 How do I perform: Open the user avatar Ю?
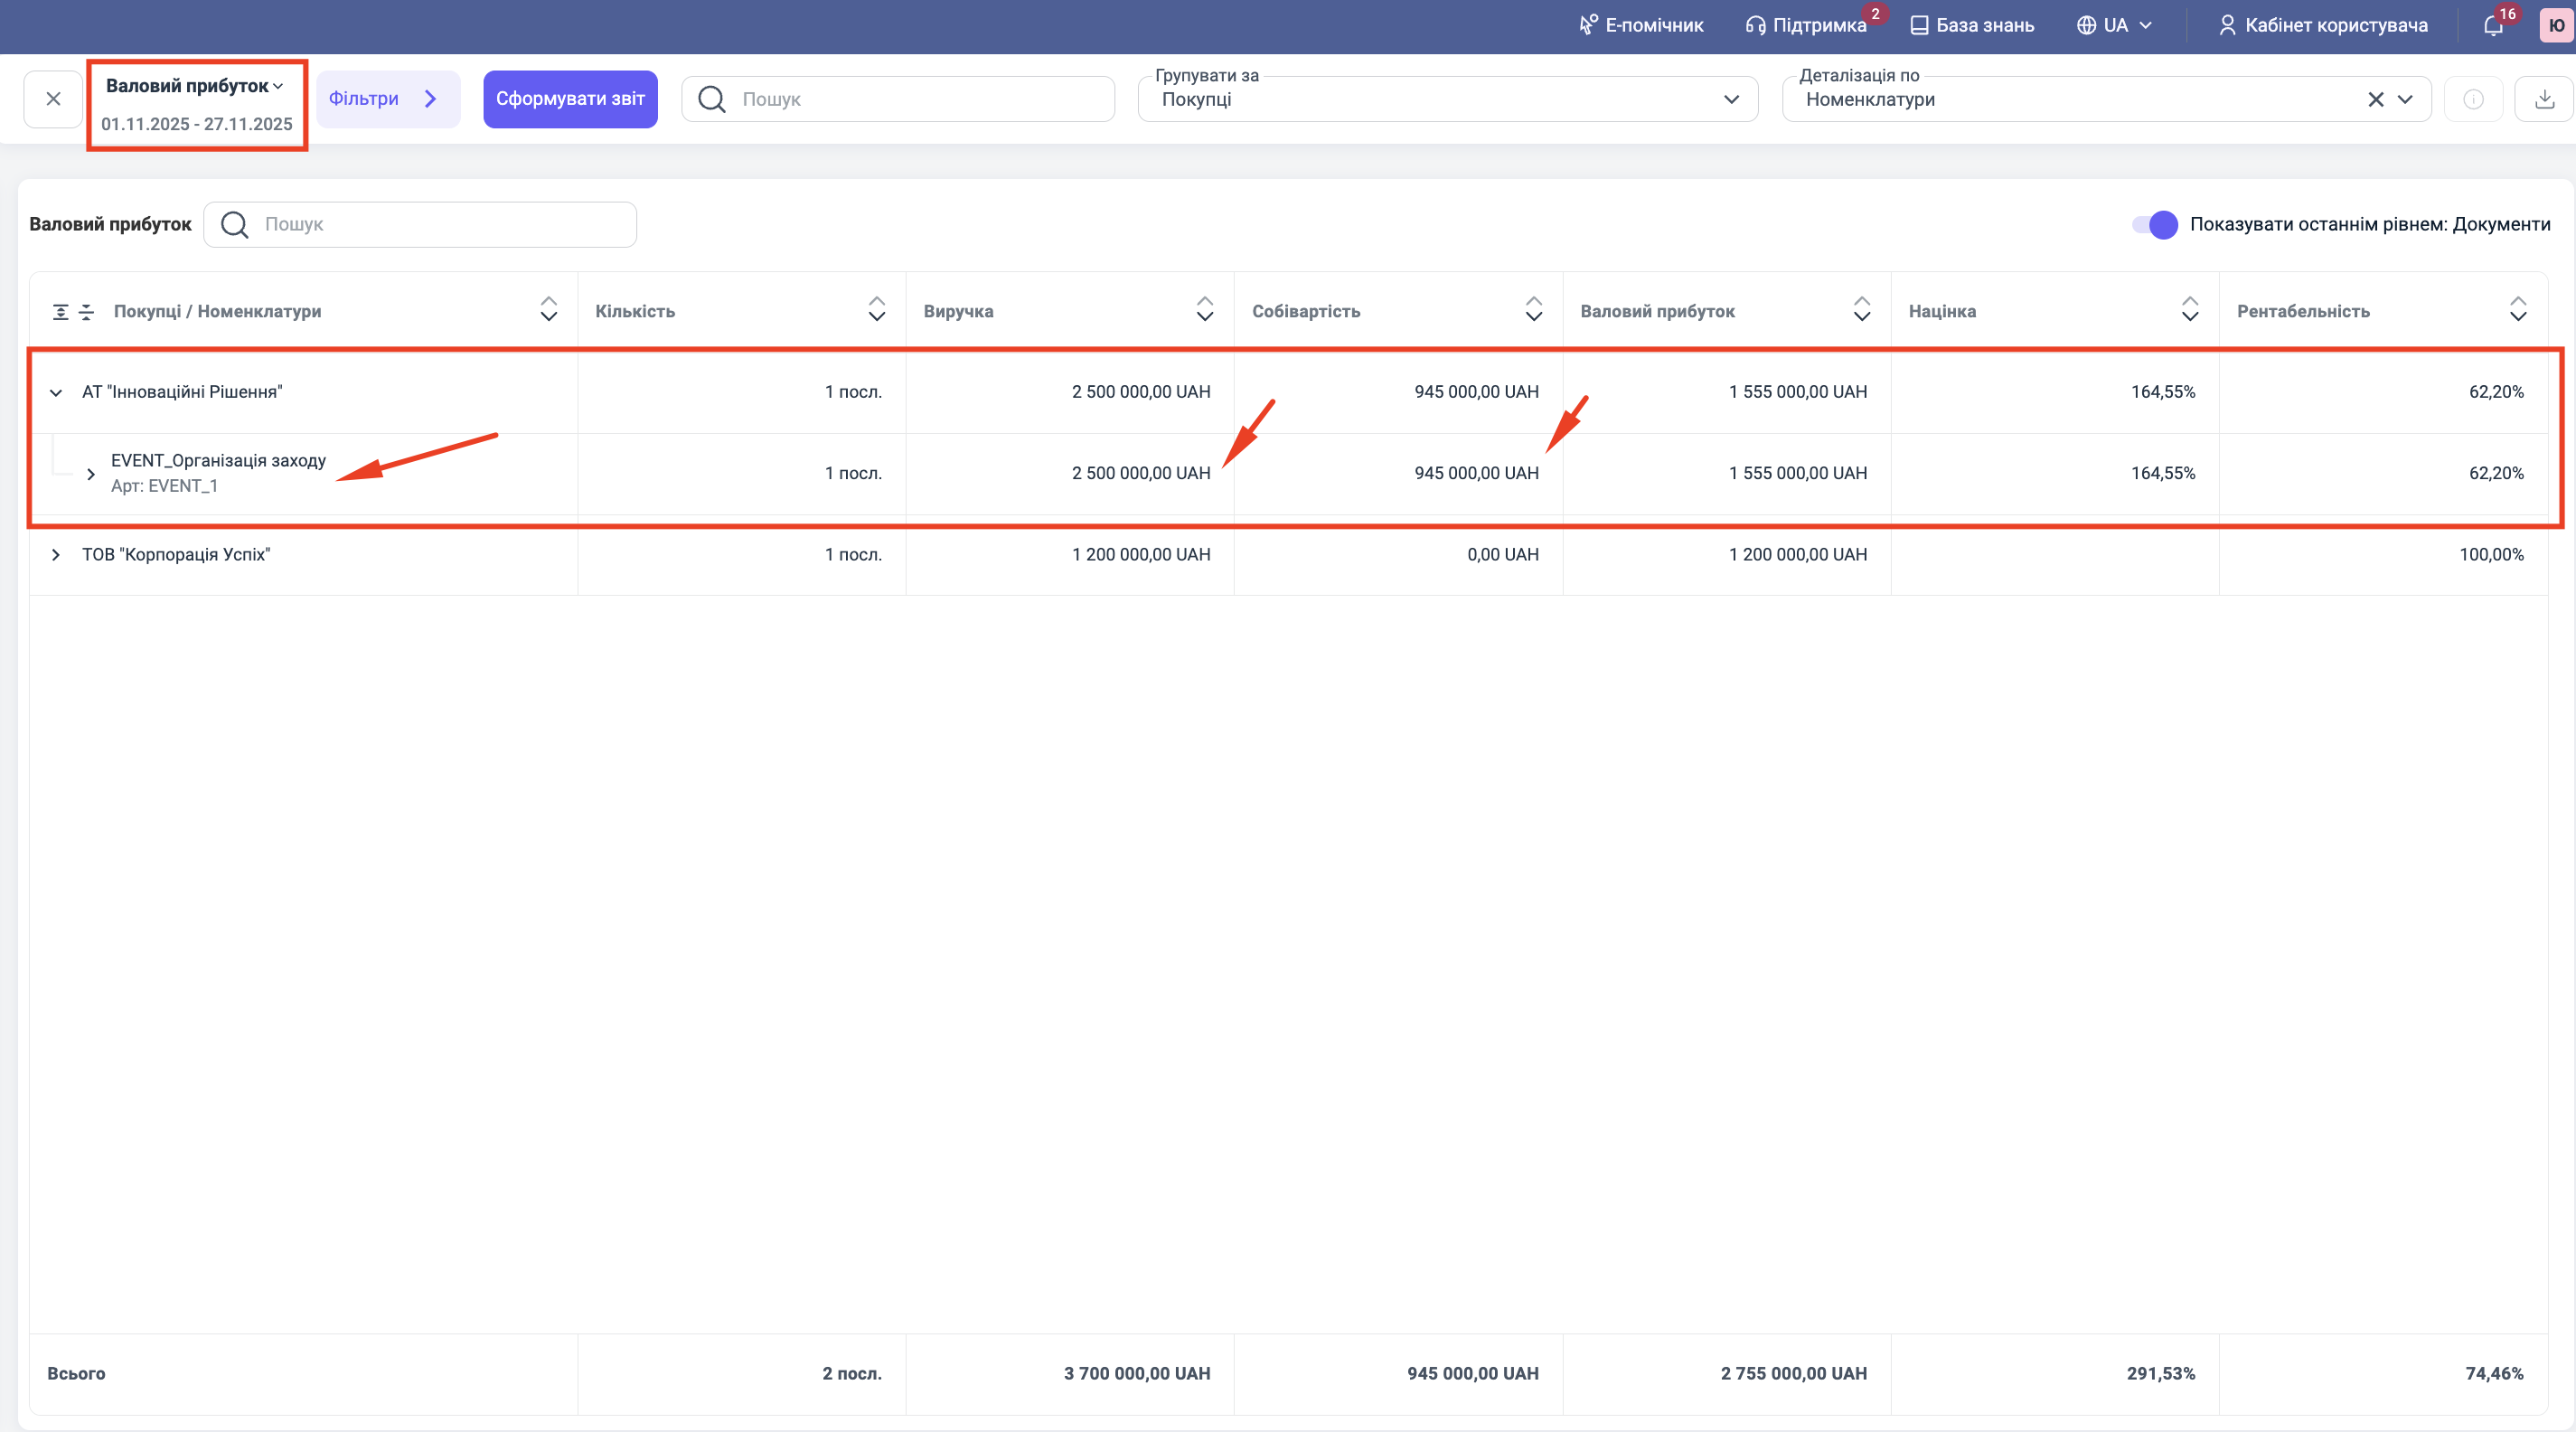pyautogui.click(x=2556, y=26)
